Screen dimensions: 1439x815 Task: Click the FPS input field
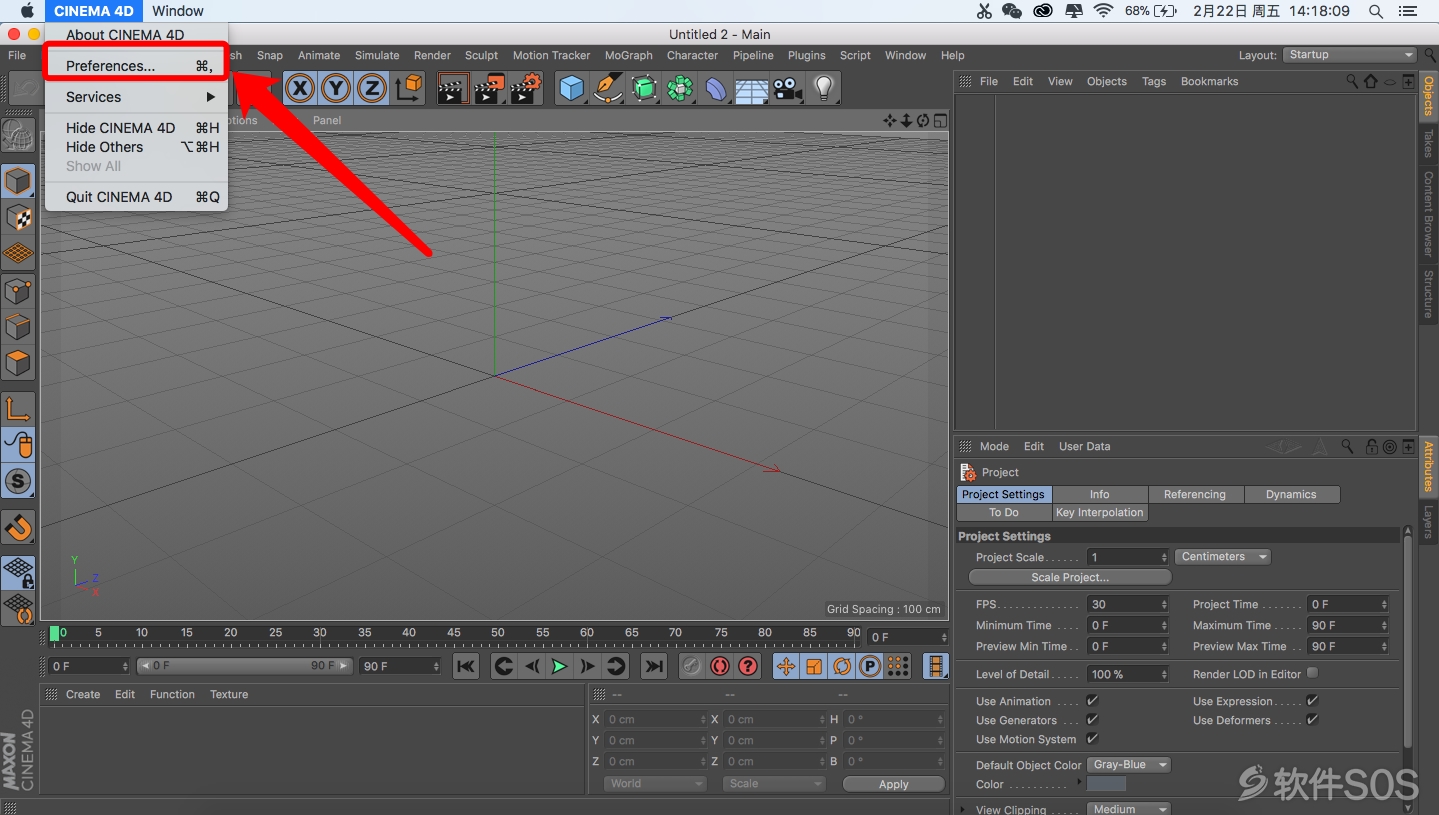coord(1127,604)
